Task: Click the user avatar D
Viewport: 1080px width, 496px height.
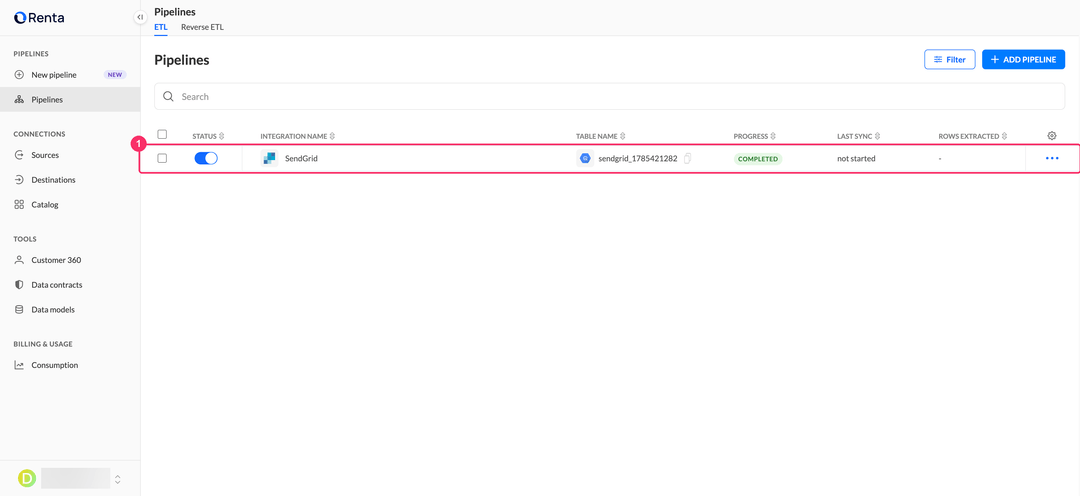Action: point(26,478)
